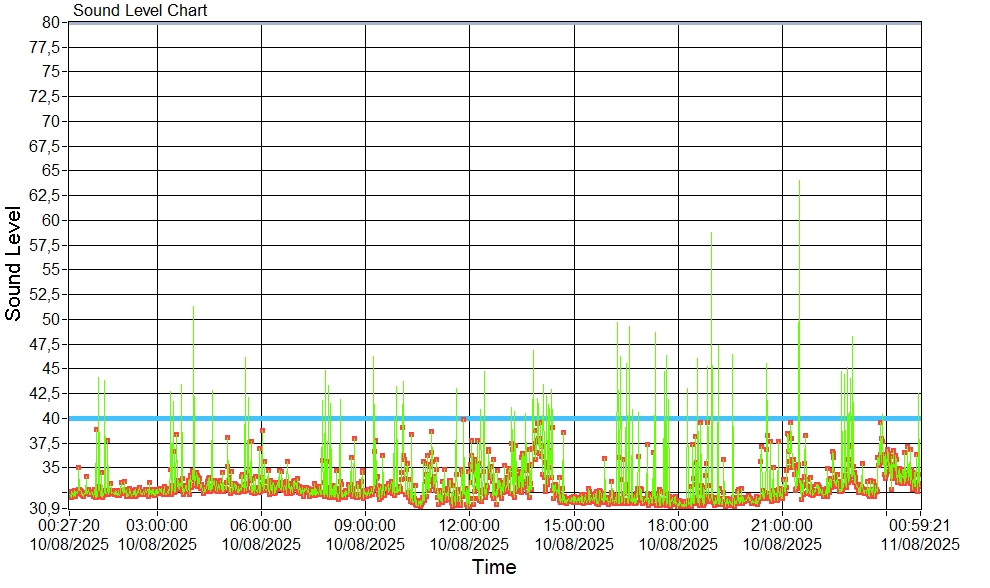Screen dimensions: 990x588
Task: Click the "Sound Level Chart" title text
Action: click(140, 11)
